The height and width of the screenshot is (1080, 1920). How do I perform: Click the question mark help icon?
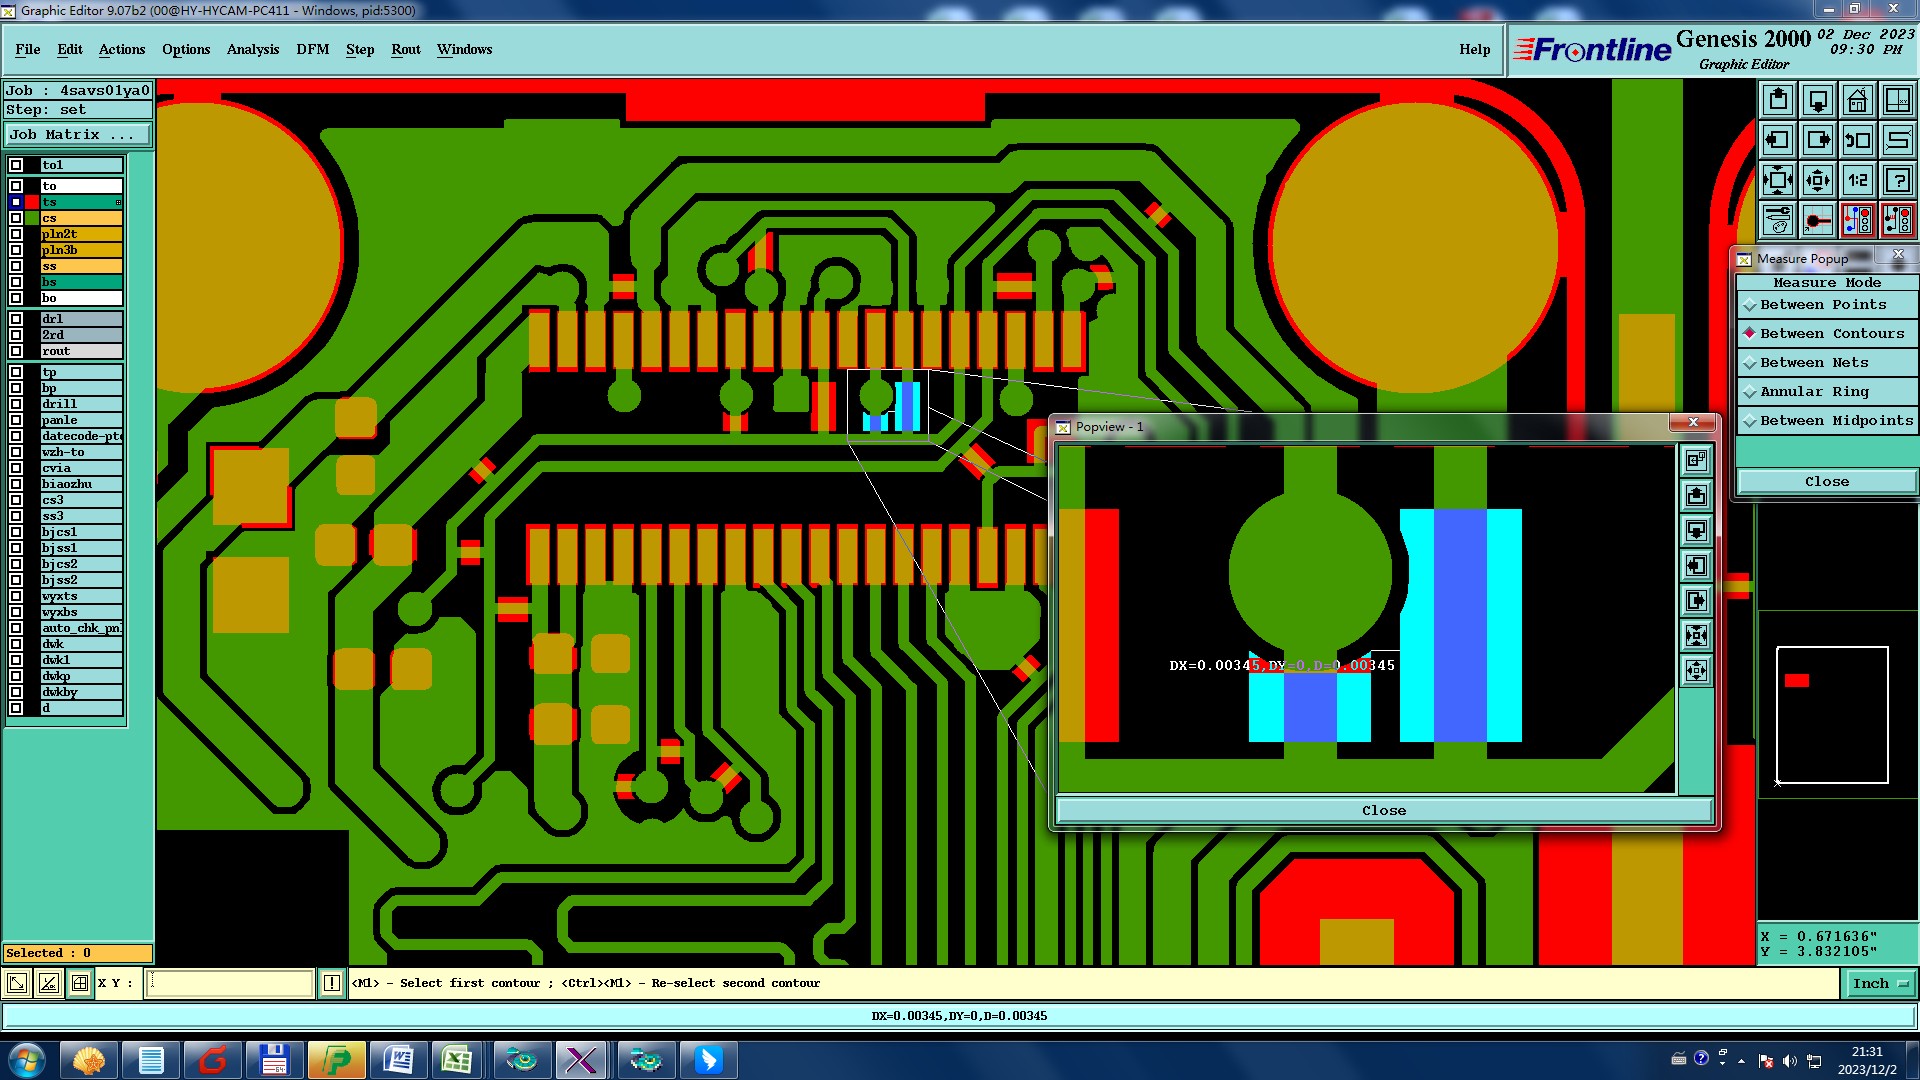point(1897,181)
